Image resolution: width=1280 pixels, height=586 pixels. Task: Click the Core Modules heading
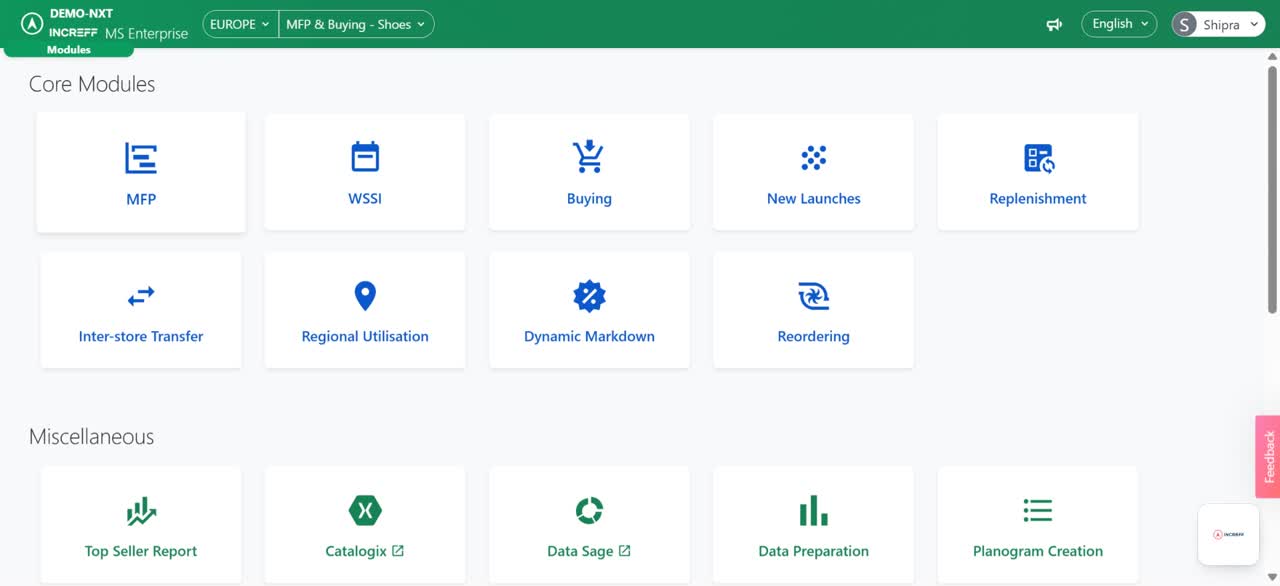(x=92, y=84)
